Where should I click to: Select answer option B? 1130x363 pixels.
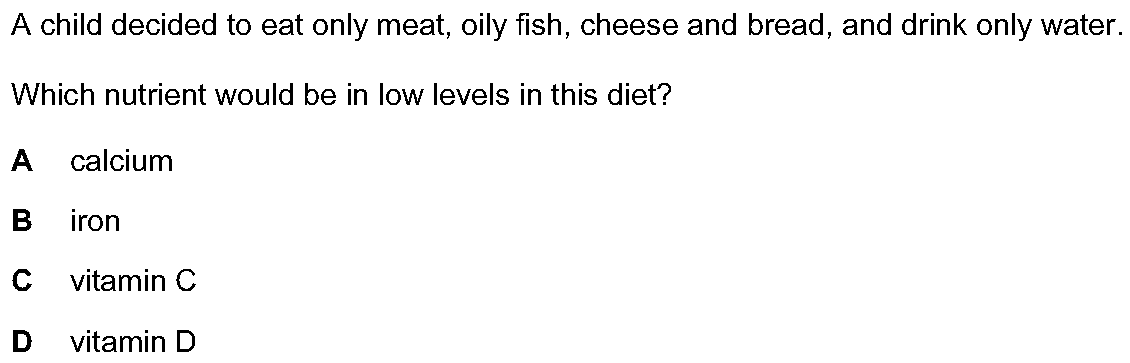pyautogui.click(x=22, y=222)
